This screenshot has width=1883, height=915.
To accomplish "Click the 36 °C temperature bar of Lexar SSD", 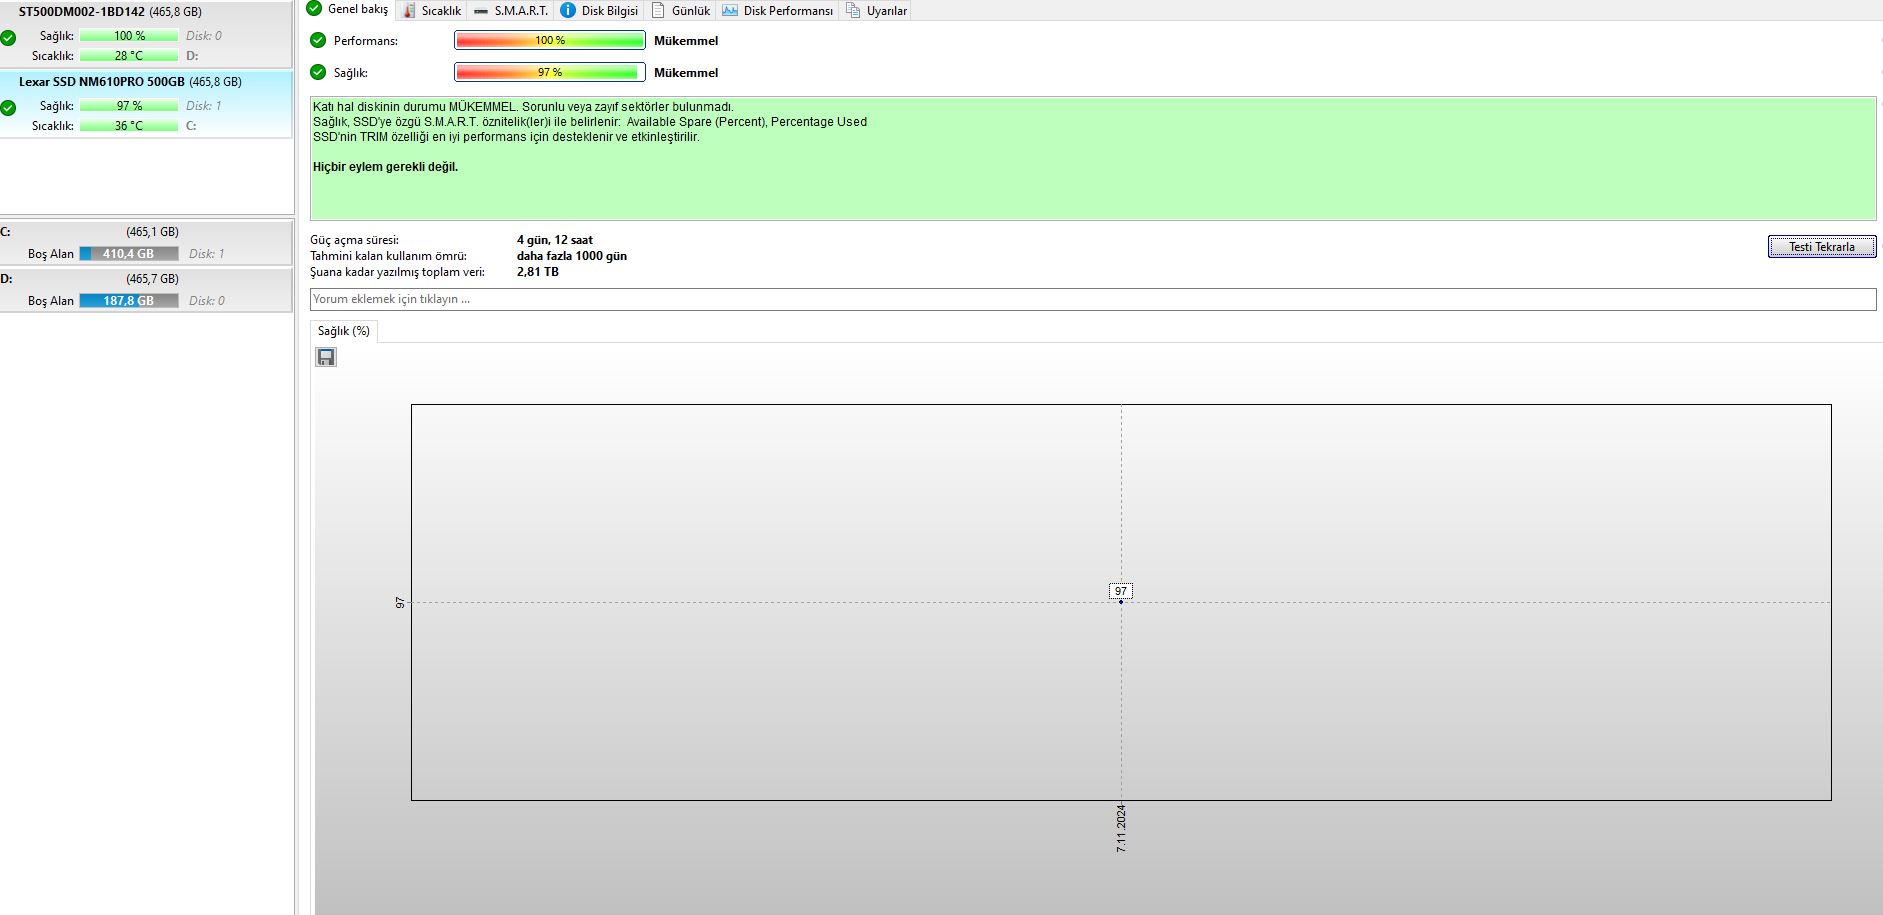I will point(129,126).
